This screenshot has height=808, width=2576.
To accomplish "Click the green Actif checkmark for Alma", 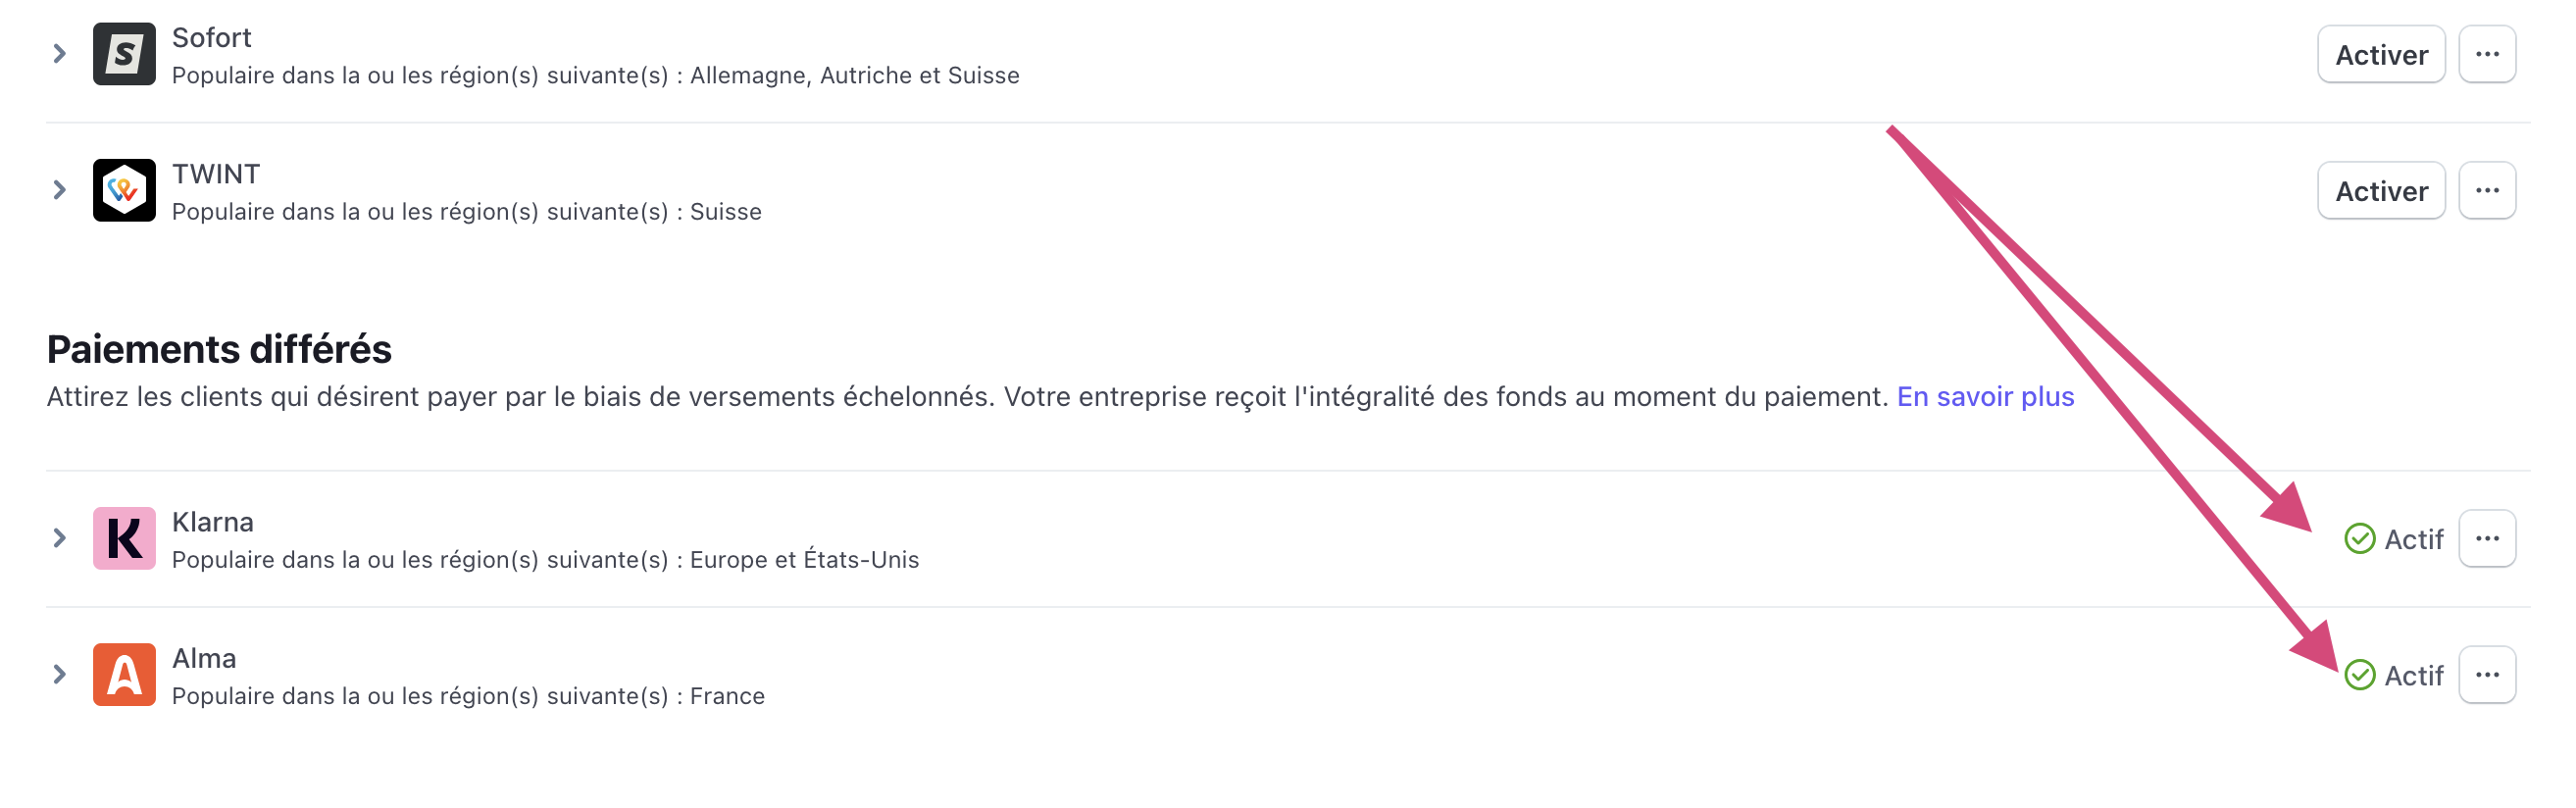I will tap(2359, 675).
